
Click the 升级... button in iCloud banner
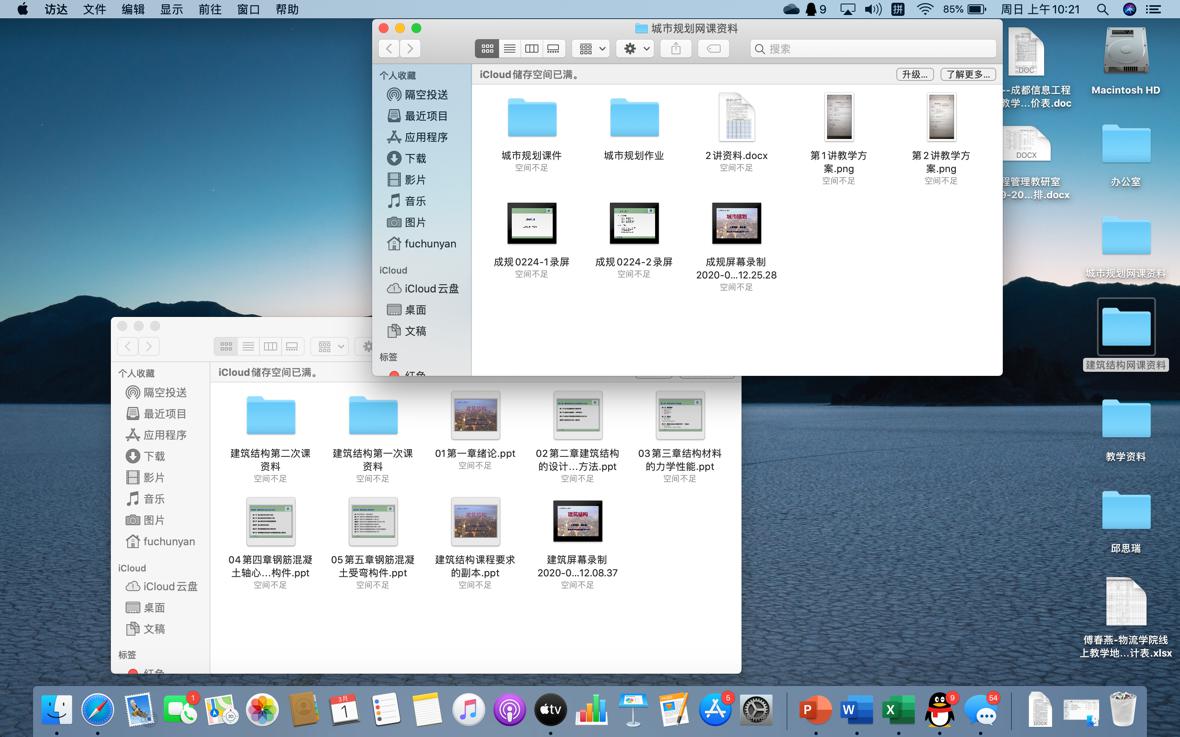914,74
